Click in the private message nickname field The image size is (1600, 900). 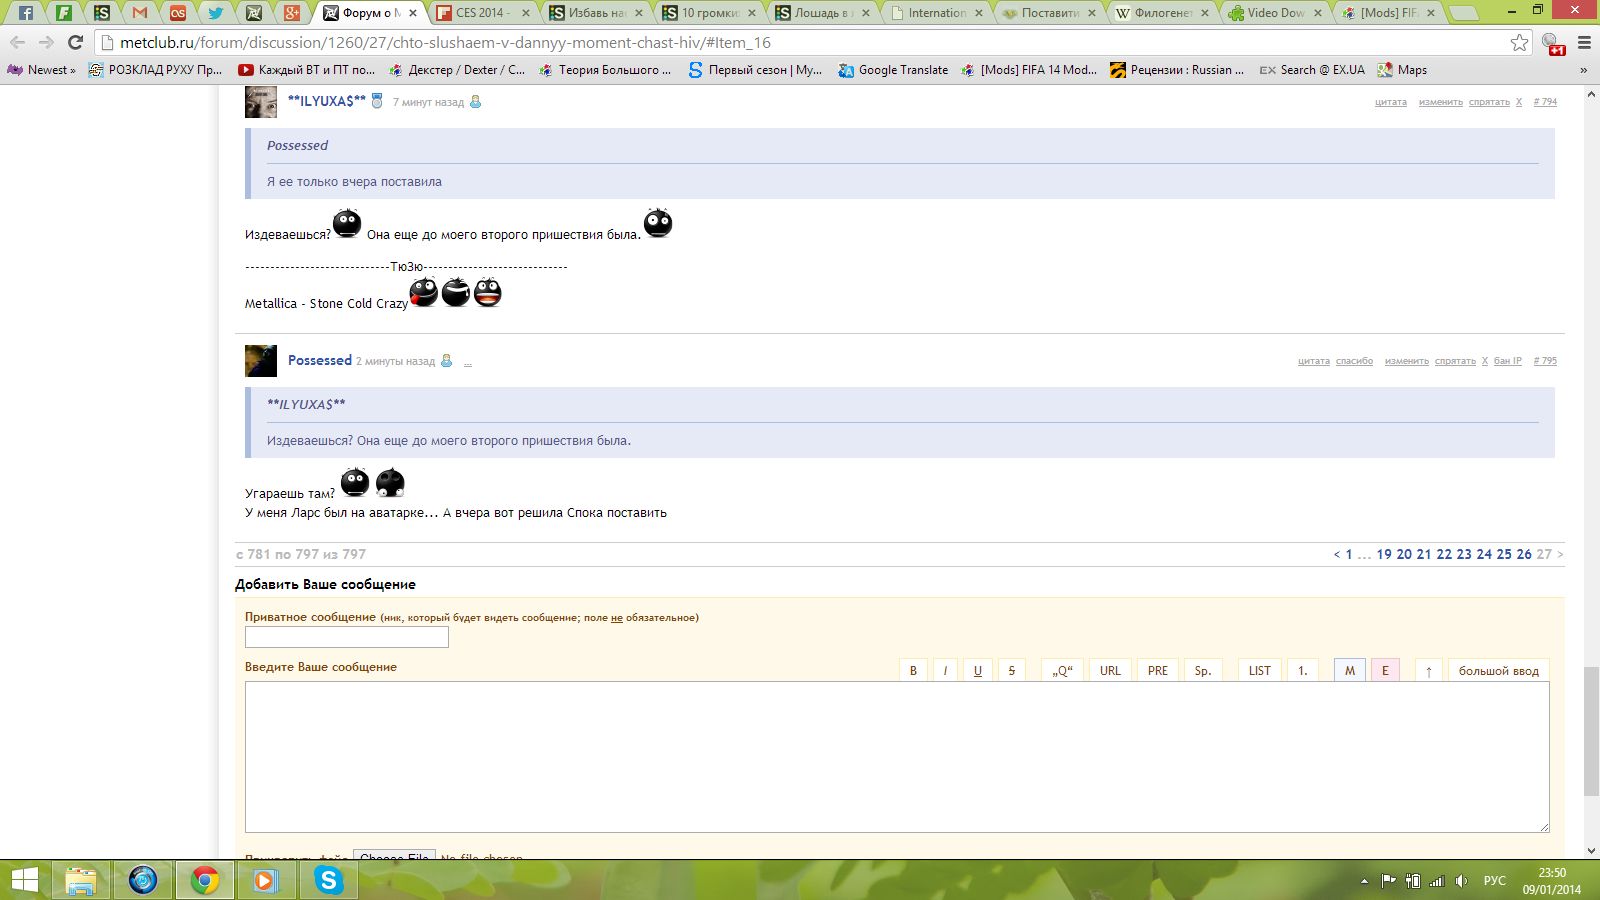pyautogui.click(x=346, y=637)
